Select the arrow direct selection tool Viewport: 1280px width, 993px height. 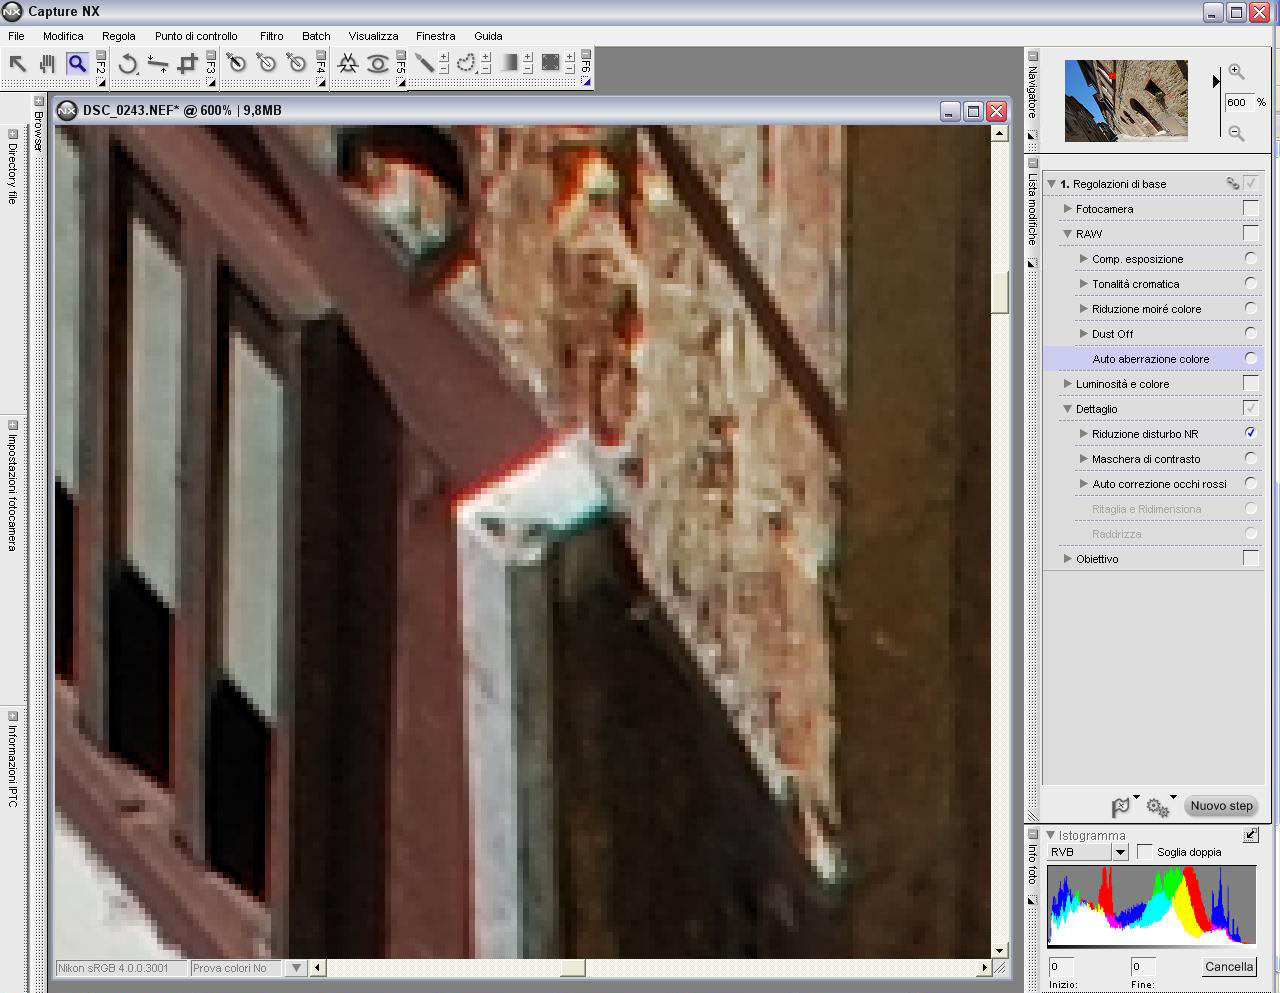click(x=18, y=64)
